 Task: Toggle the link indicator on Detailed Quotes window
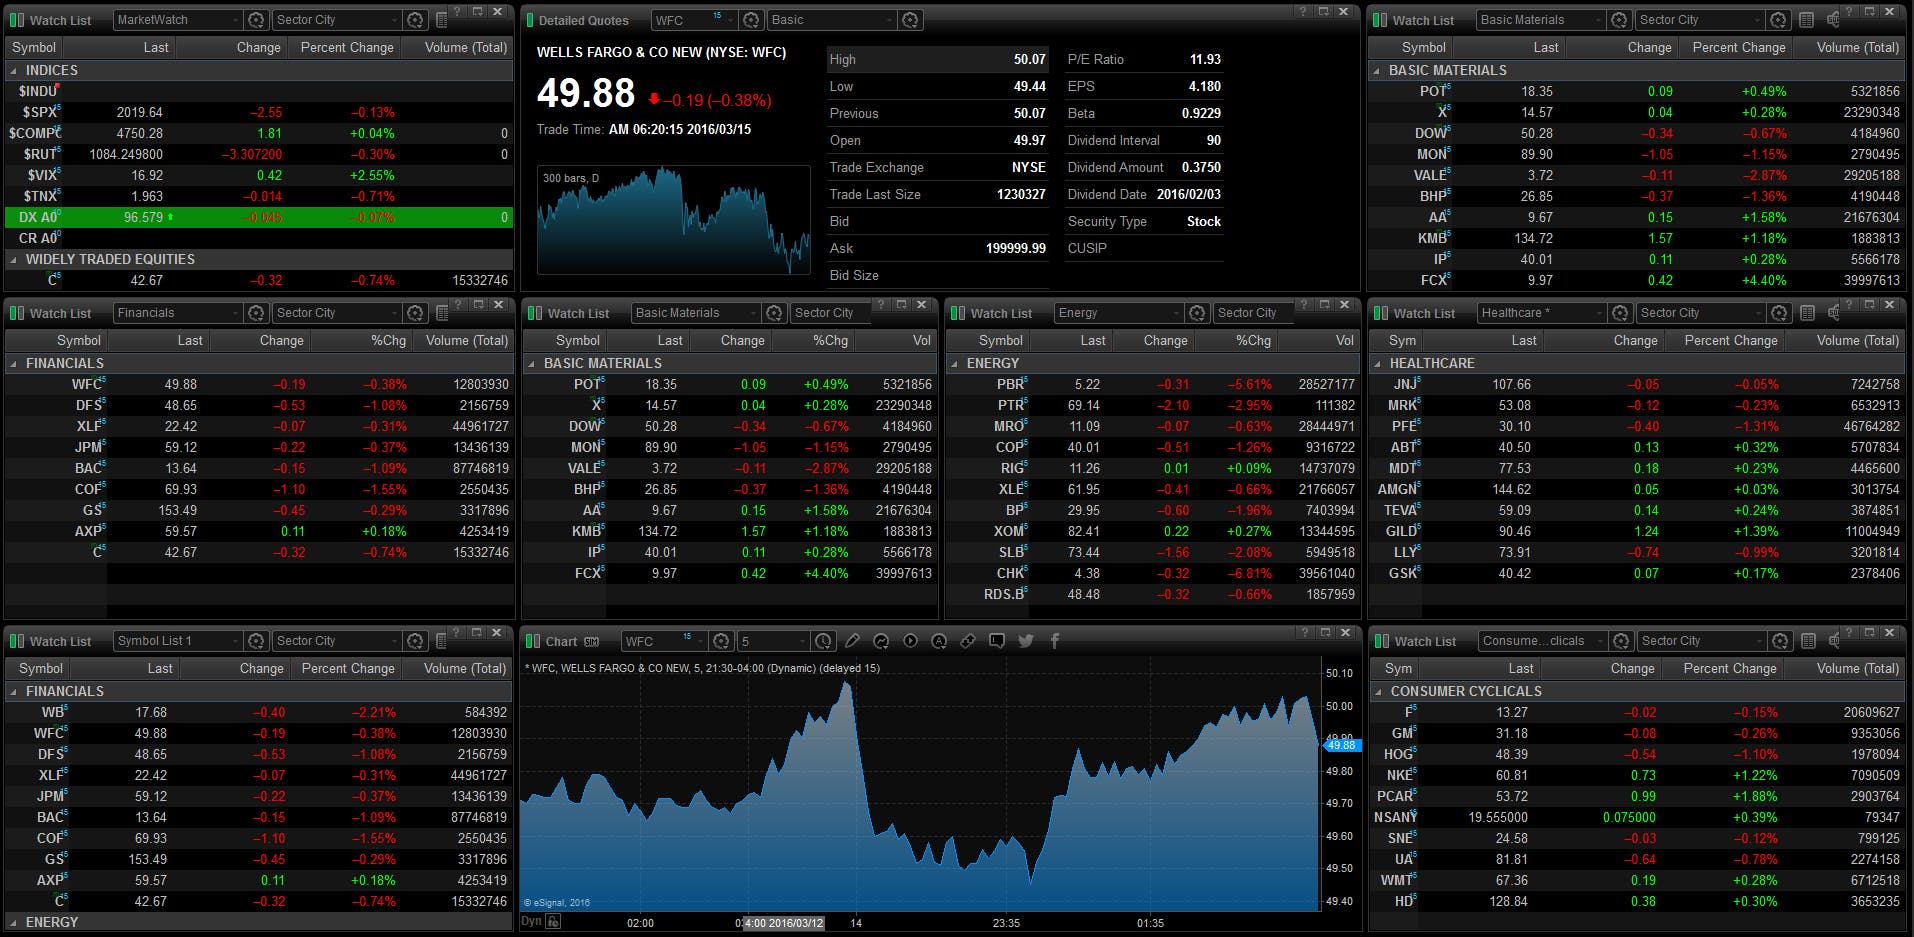529,20
